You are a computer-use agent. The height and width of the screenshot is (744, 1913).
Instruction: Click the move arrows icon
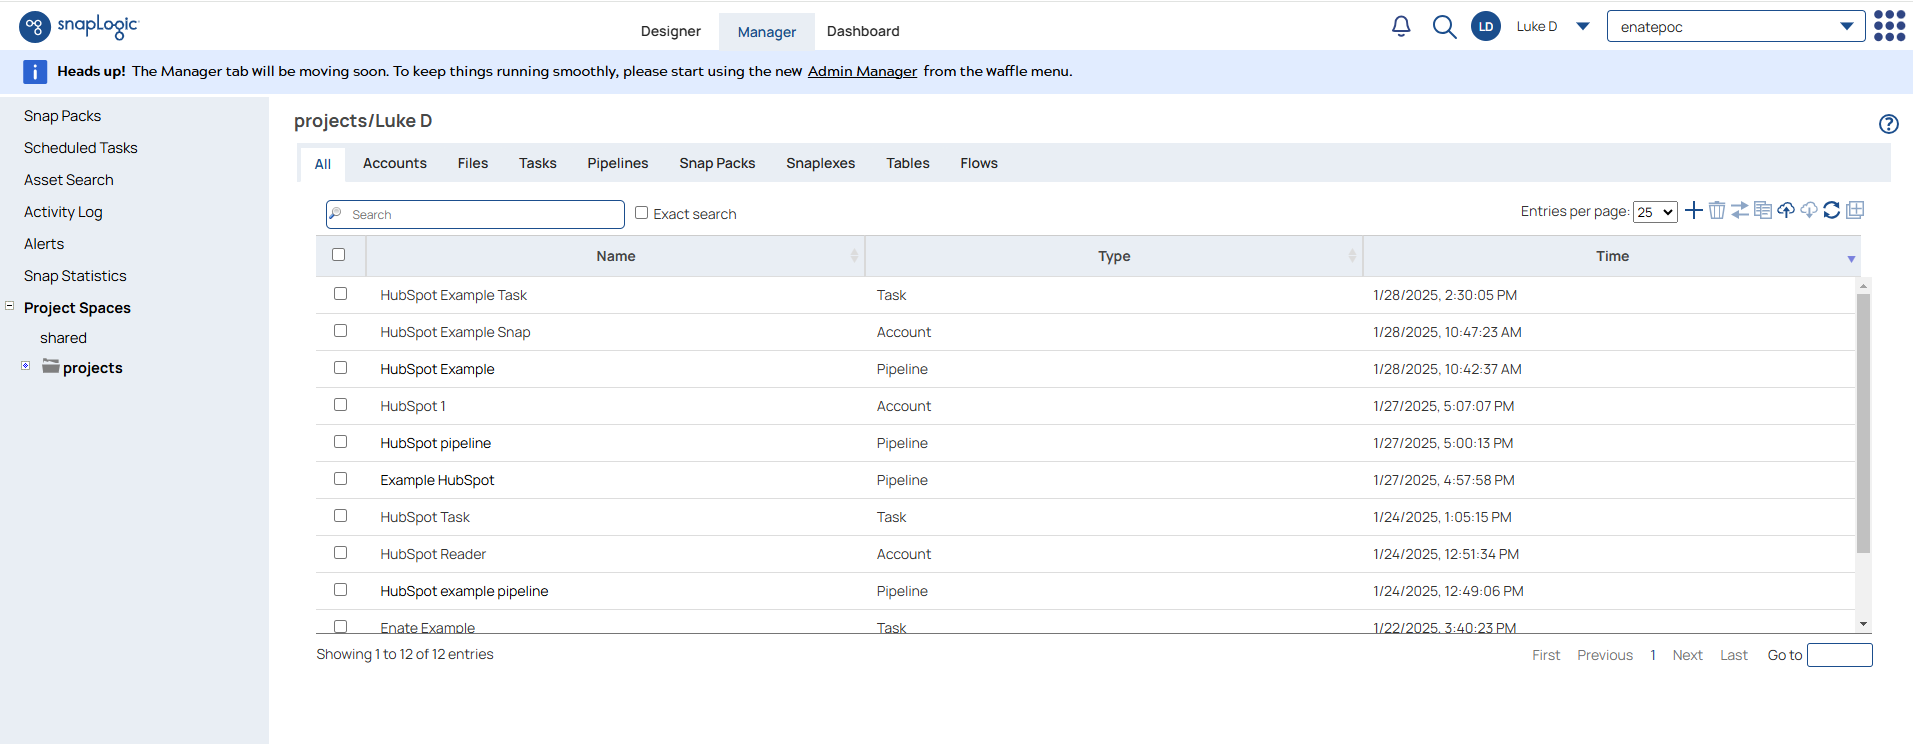1740,210
